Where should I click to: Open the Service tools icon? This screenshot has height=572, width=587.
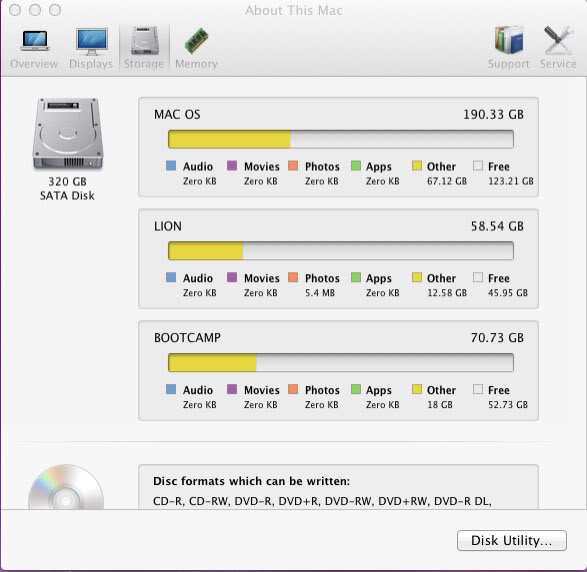[558, 40]
